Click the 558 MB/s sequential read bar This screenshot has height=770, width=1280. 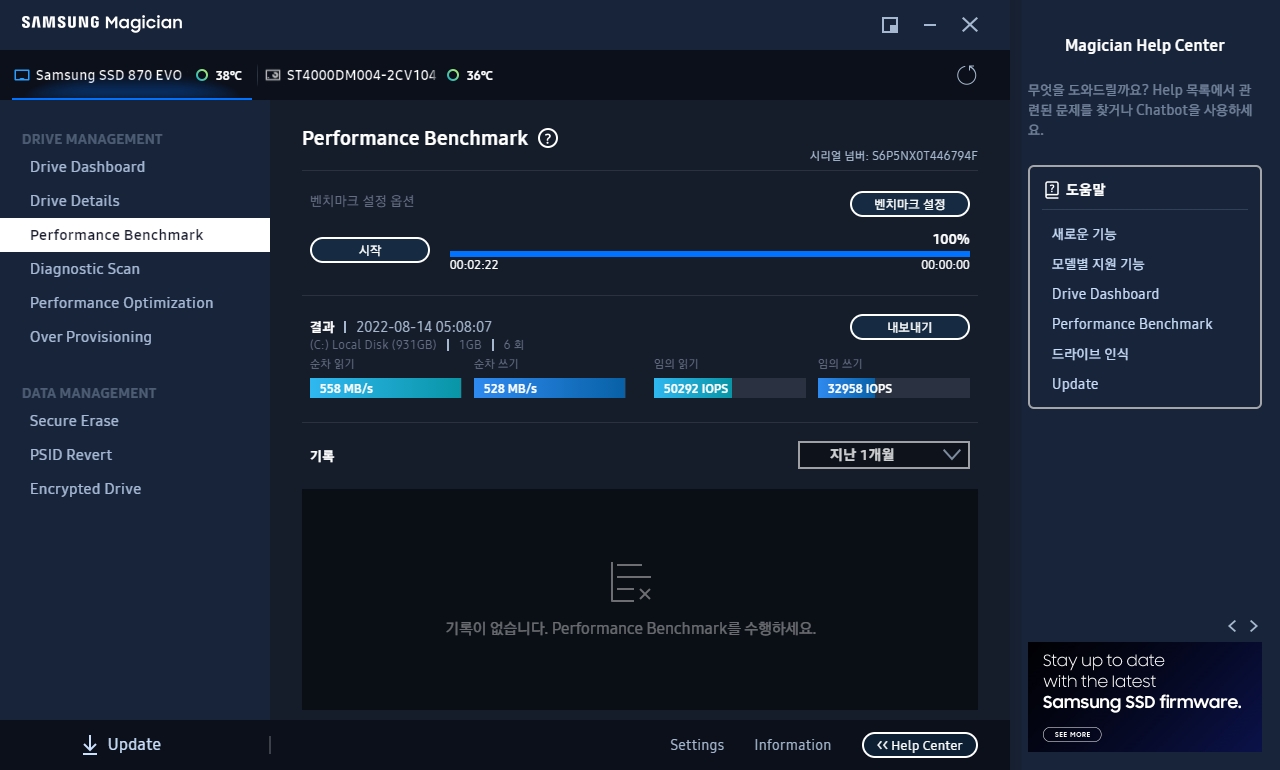pos(385,388)
